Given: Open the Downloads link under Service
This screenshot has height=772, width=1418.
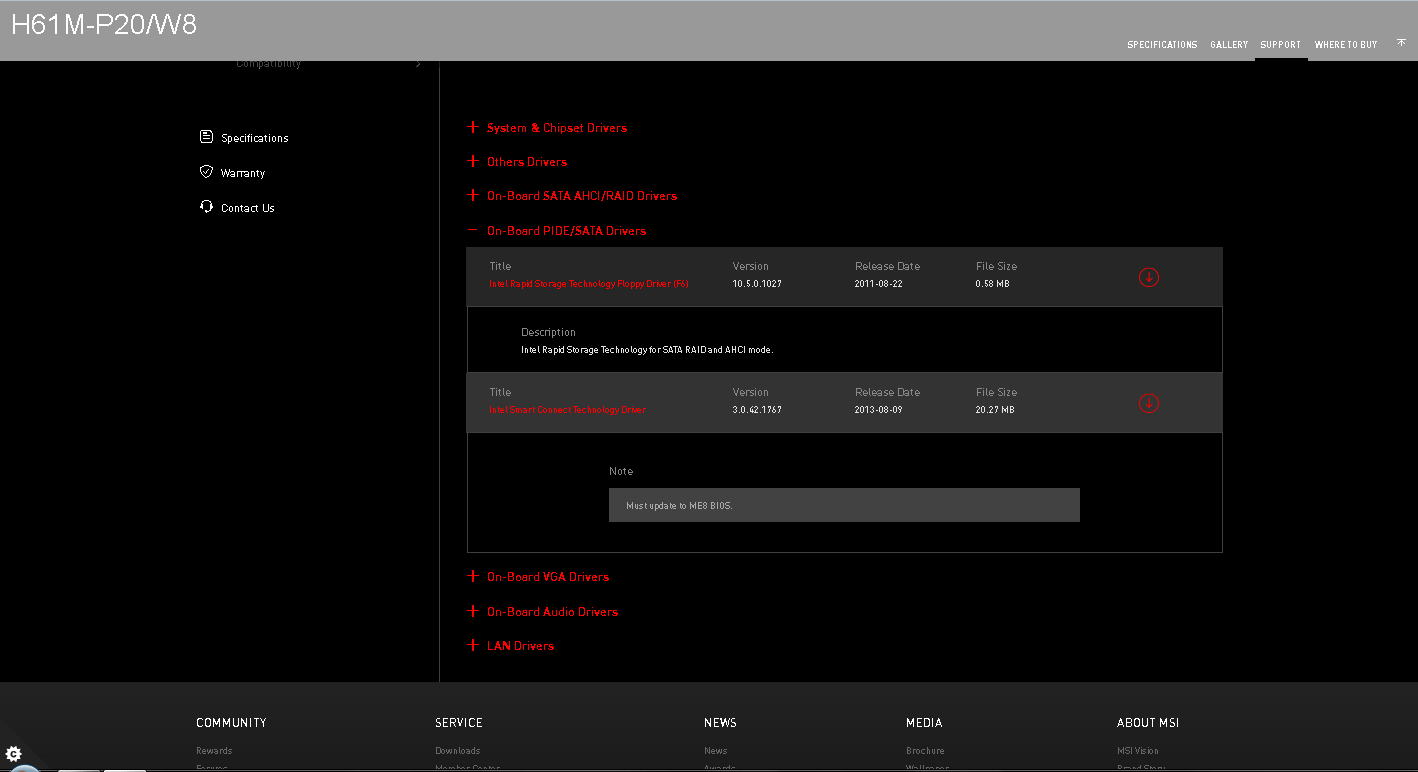Looking at the screenshot, I should [458, 751].
